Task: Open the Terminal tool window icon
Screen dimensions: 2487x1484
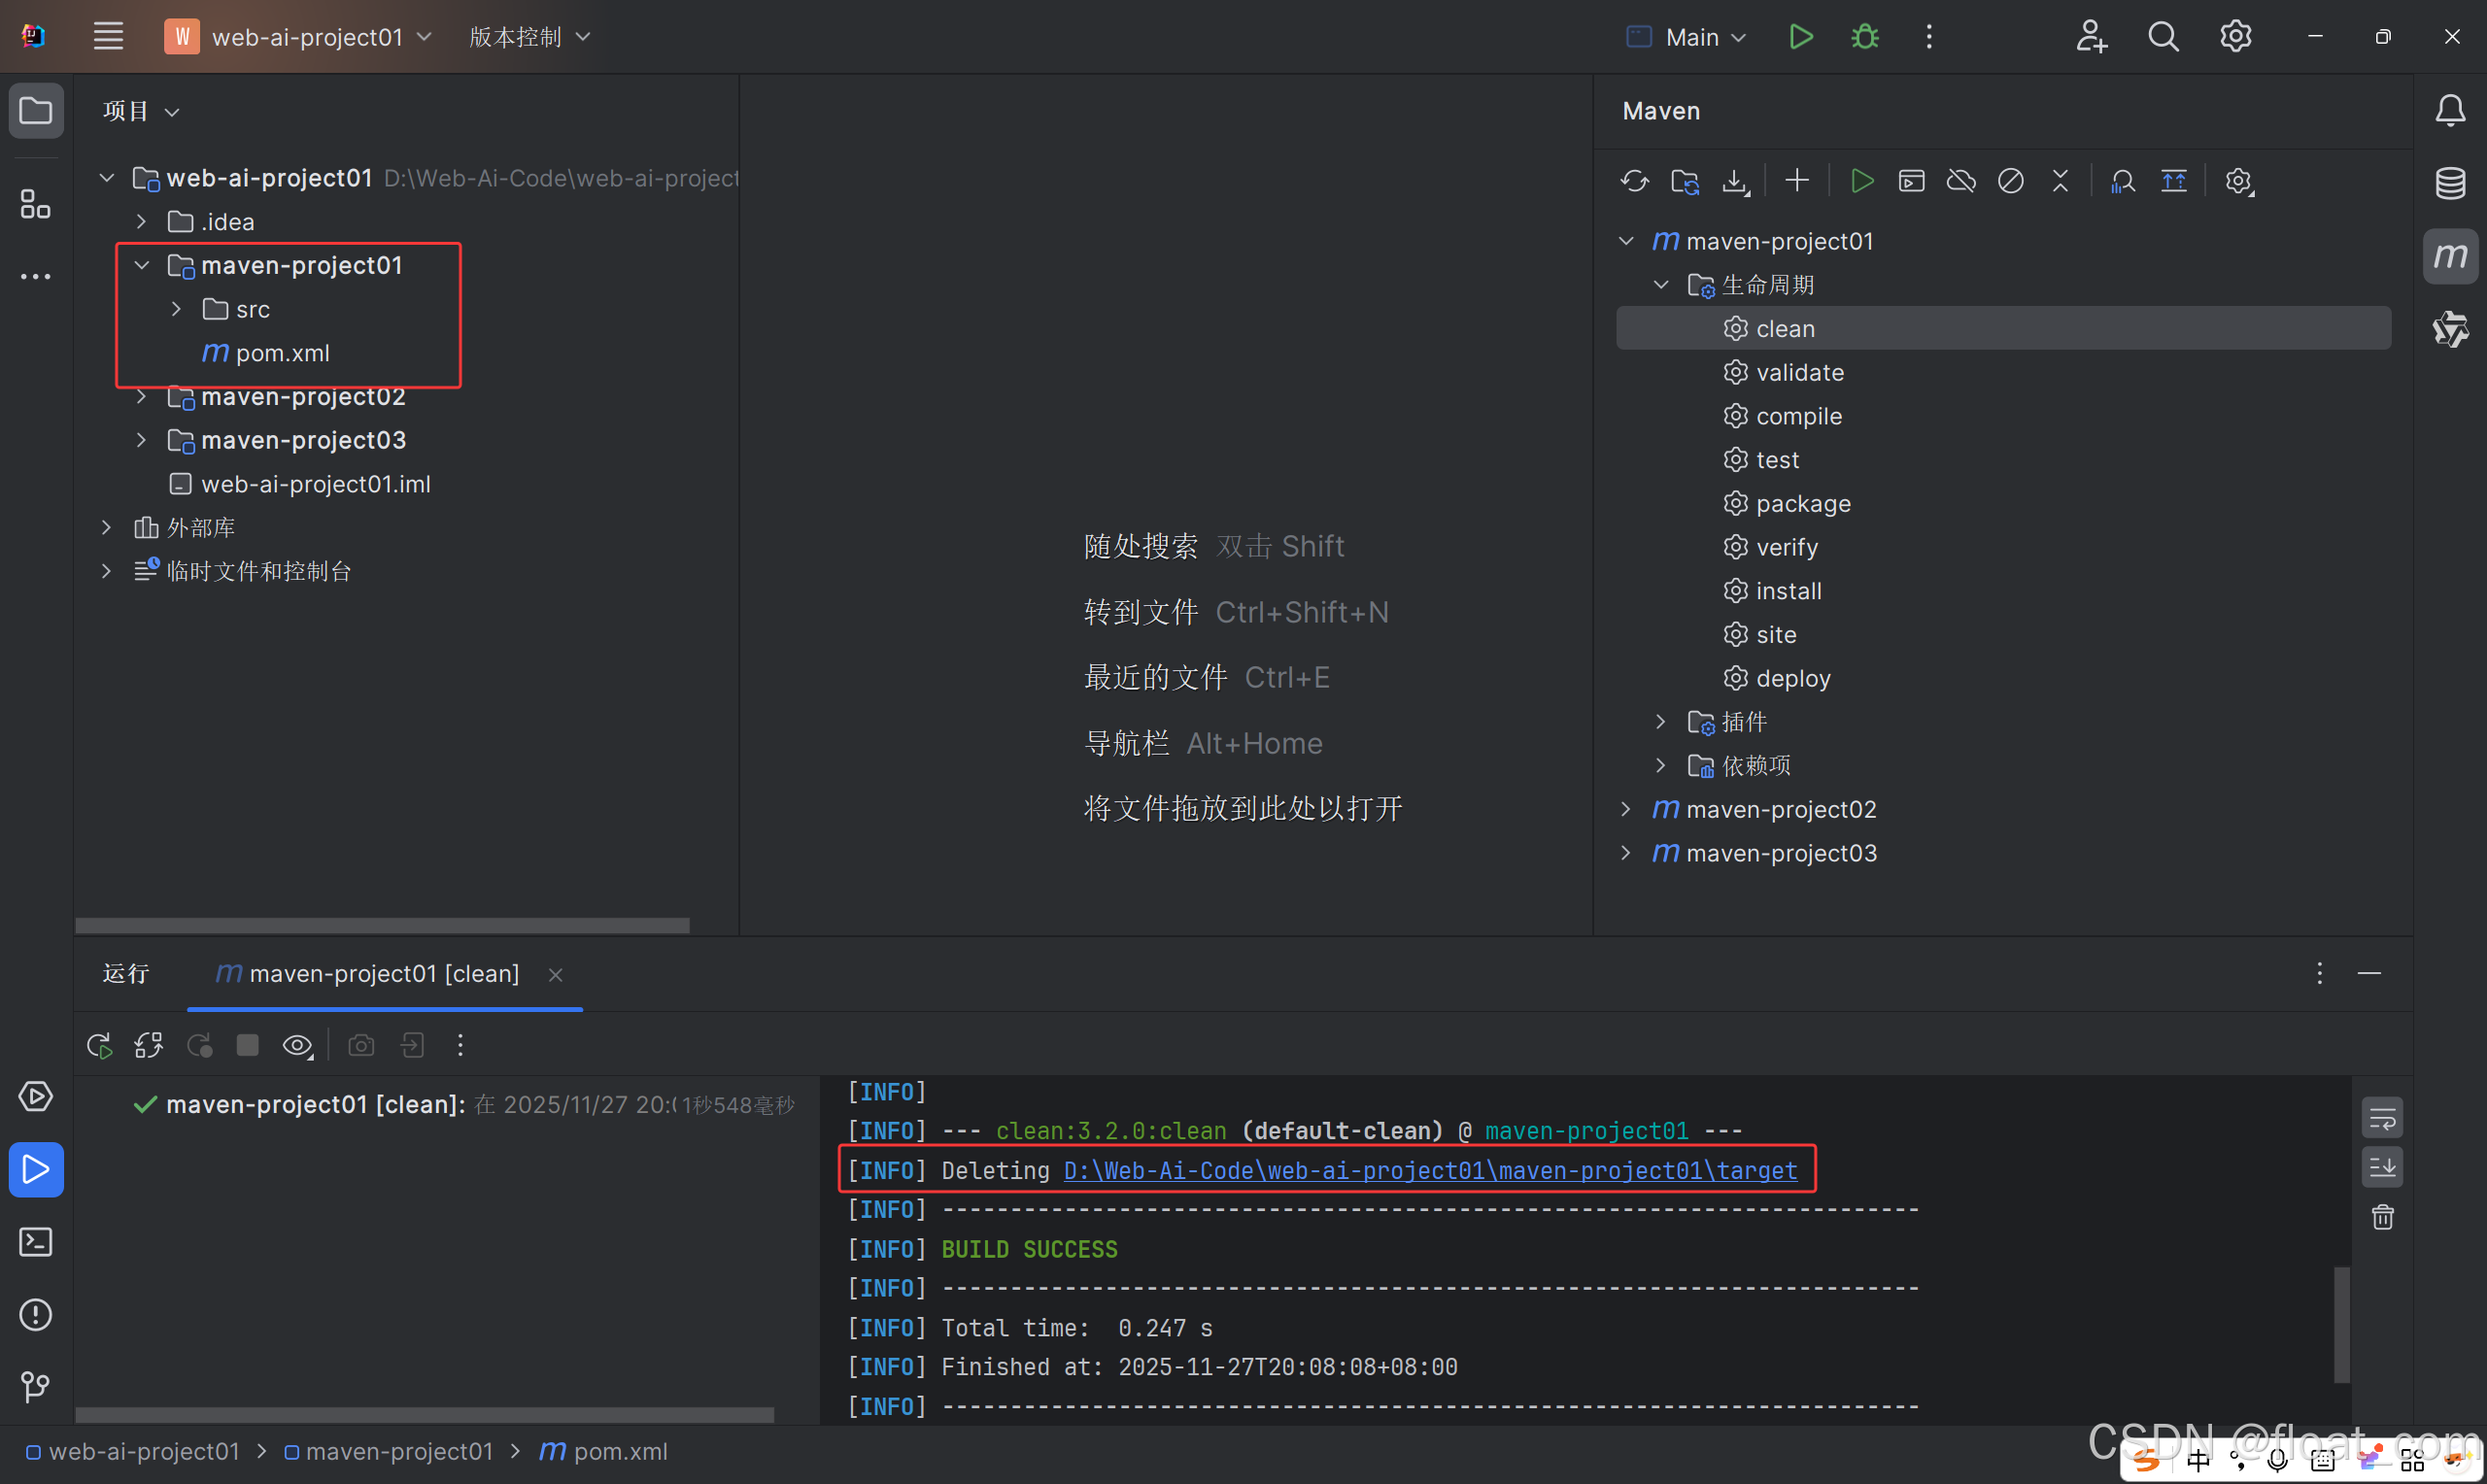Action: coord(35,1242)
